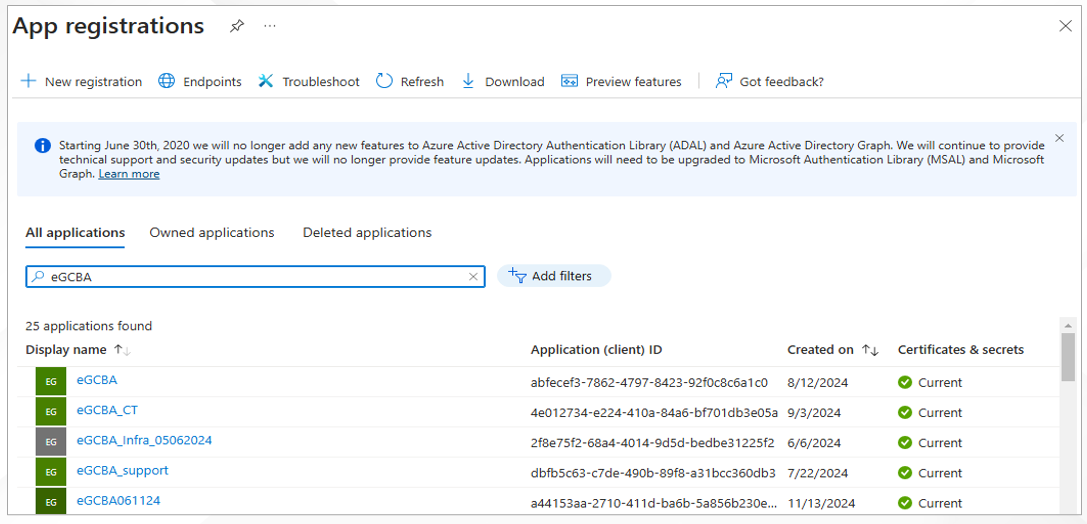Click the Got feedback person icon
Screen dimensions: 1087x524
(x=724, y=81)
